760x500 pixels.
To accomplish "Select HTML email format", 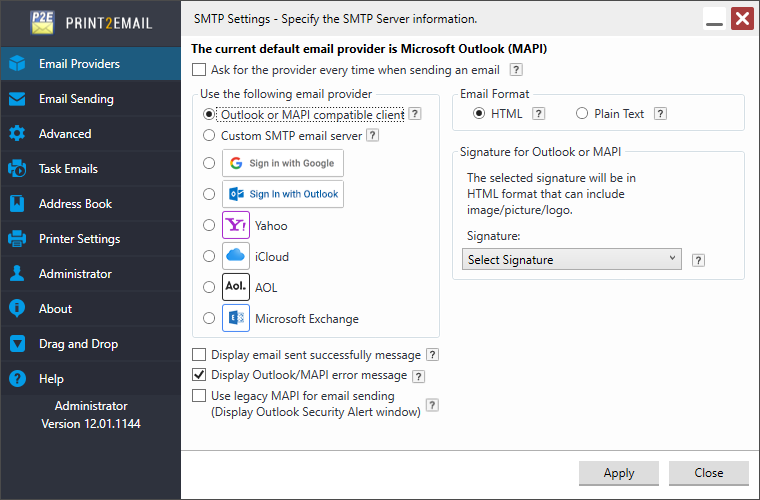I will pos(479,114).
